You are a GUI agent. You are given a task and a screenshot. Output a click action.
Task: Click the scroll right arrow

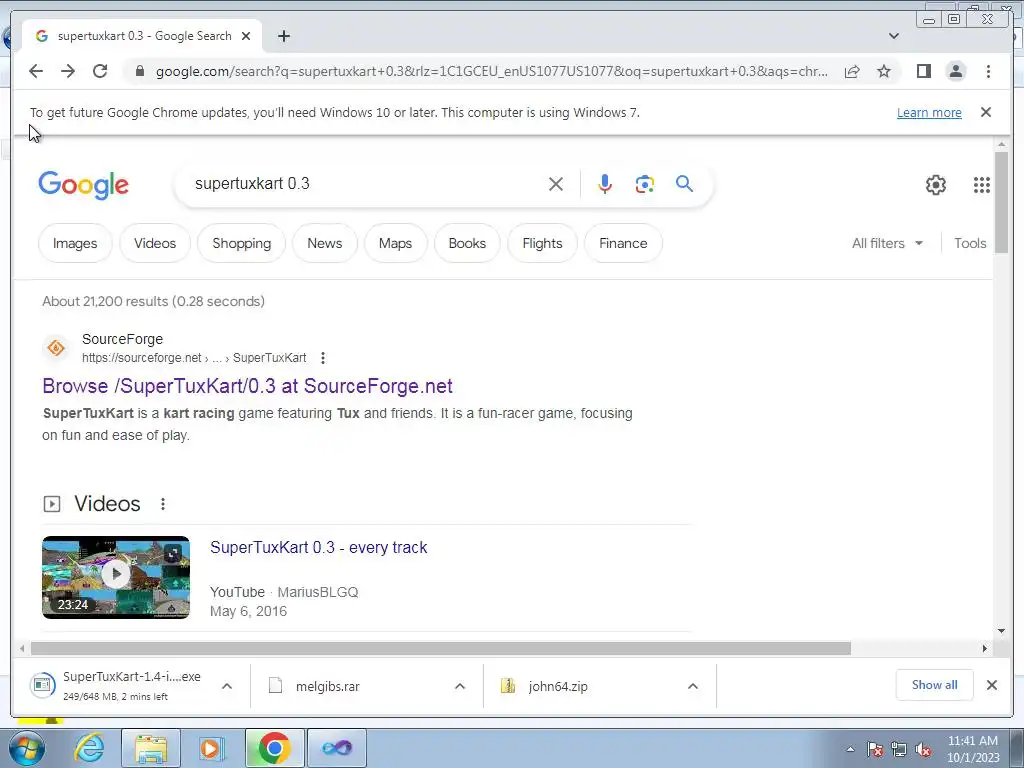(985, 648)
